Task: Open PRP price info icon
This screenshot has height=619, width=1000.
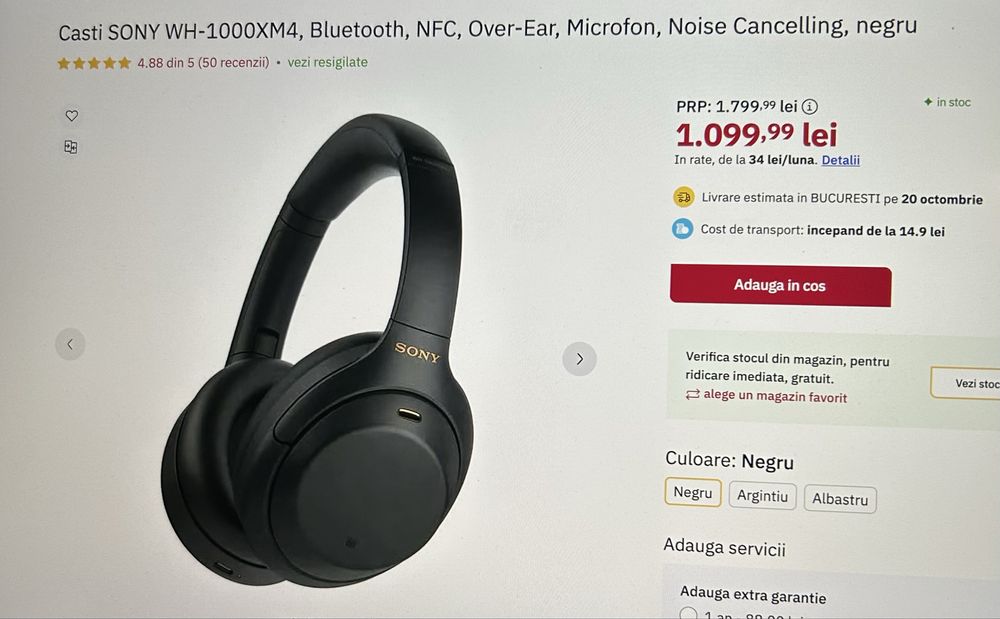Action: click(x=810, y=106)
